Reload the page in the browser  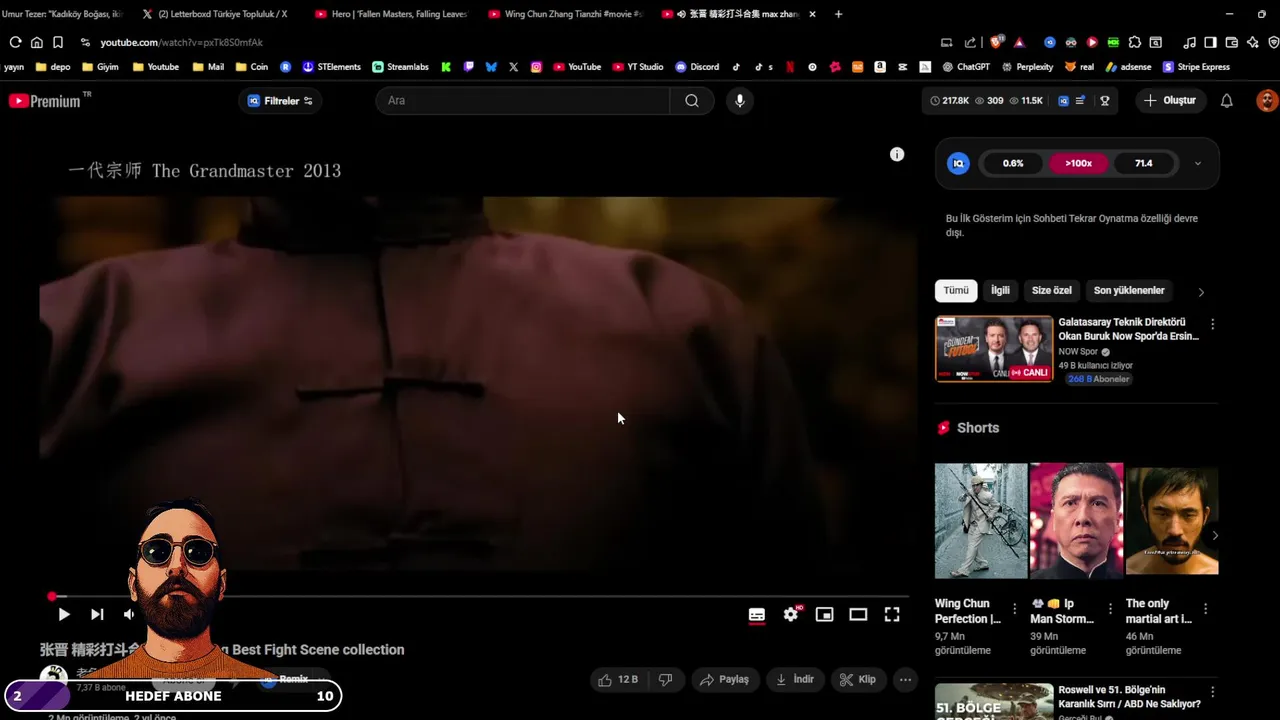click(15, 42)
